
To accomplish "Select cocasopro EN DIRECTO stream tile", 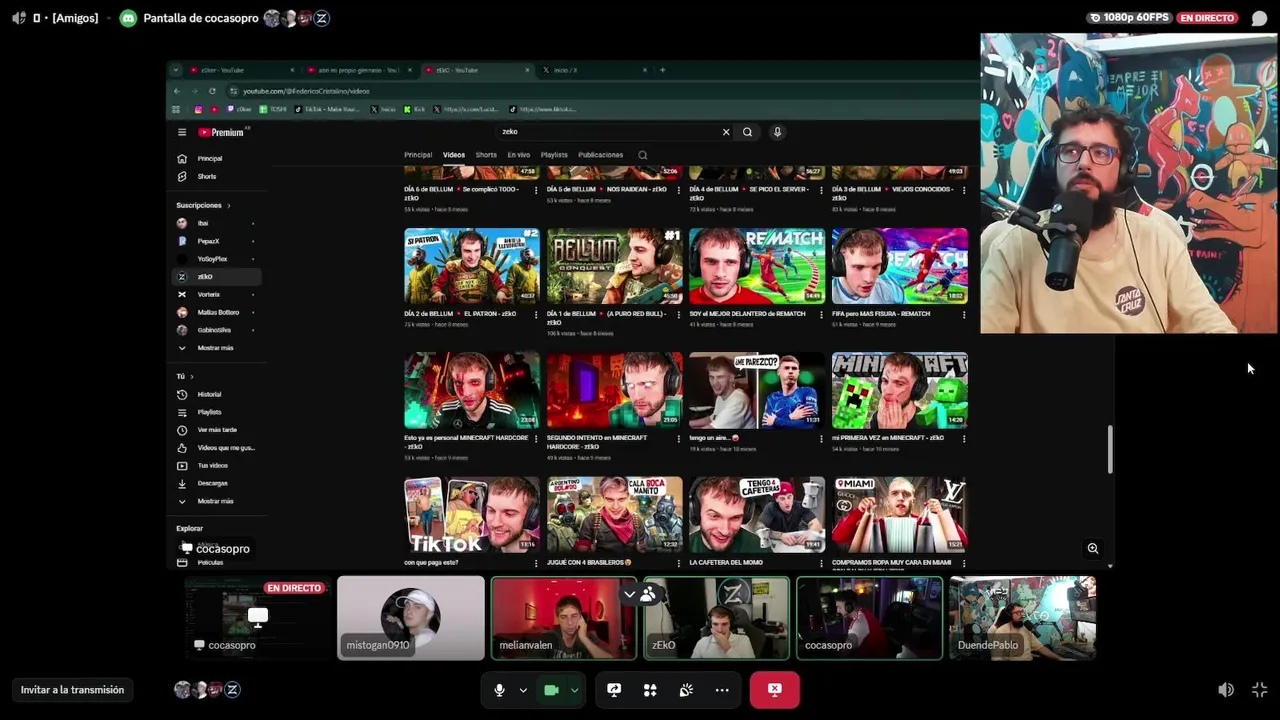I will click(x=258, y=618).
